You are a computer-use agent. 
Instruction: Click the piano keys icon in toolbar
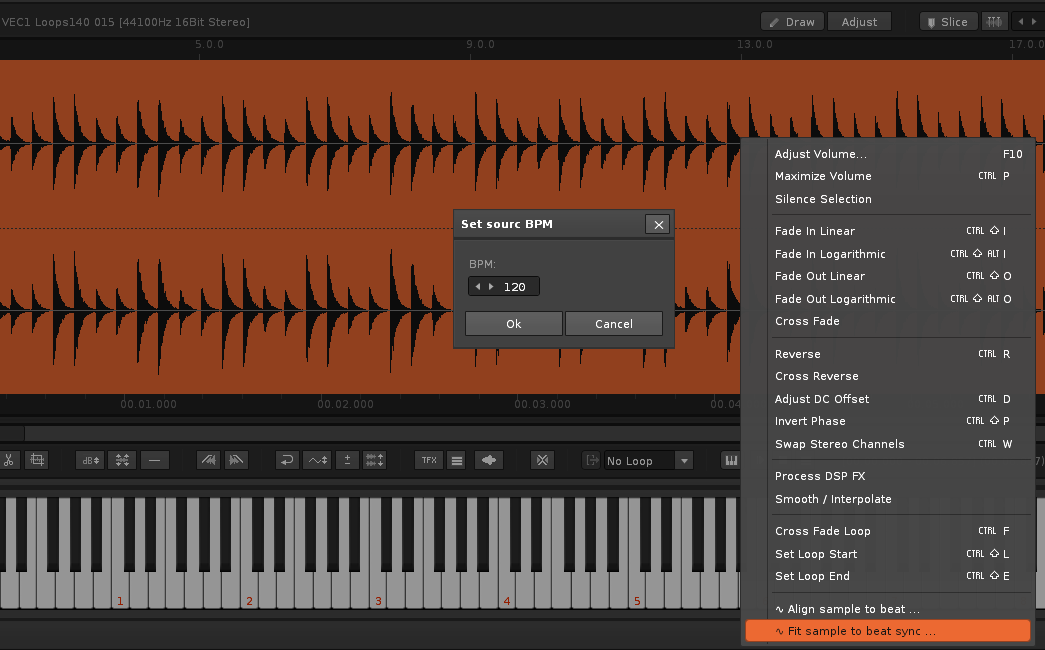731,460
